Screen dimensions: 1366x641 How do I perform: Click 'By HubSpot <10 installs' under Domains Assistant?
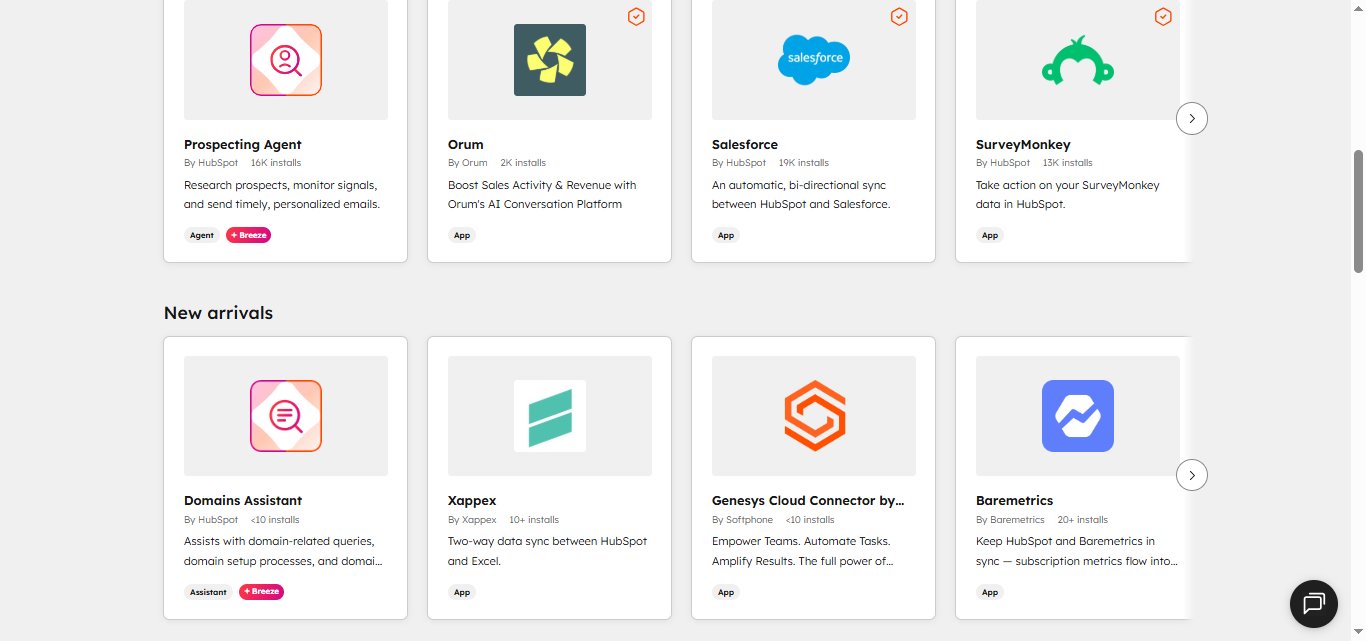pyautogui.click(x=241, y=520)
